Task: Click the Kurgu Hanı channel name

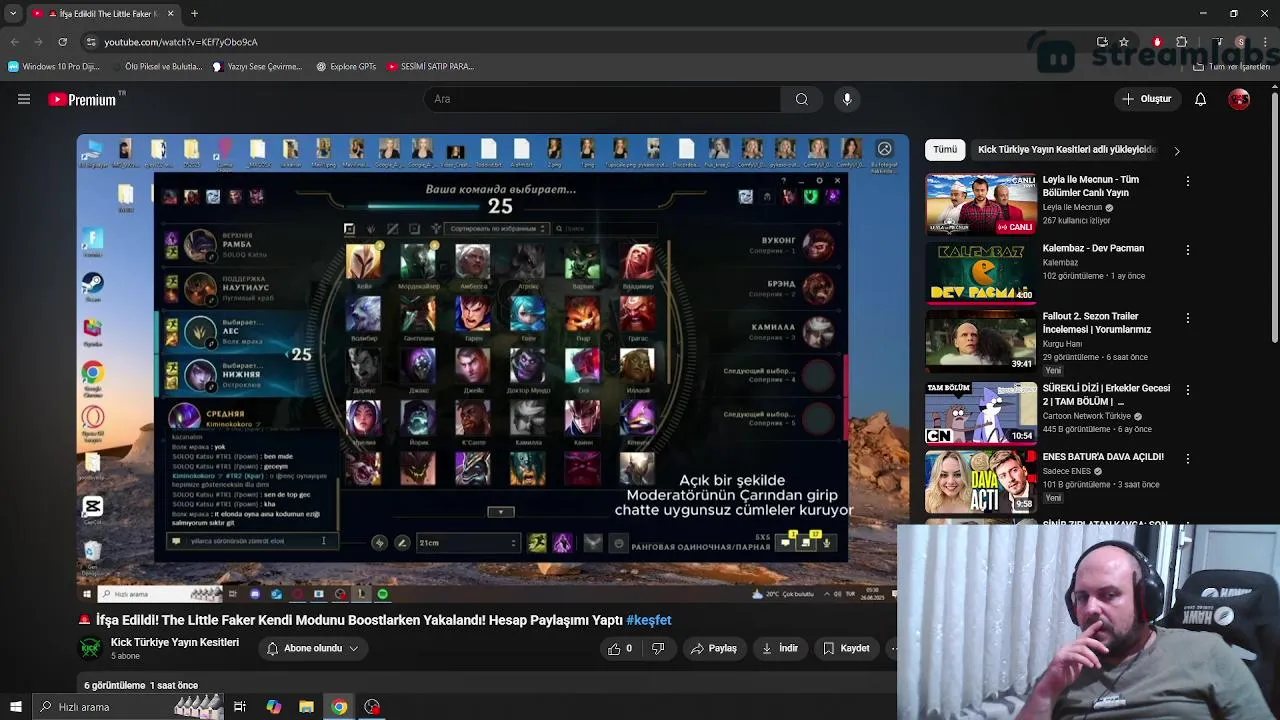Action: 1062,344
